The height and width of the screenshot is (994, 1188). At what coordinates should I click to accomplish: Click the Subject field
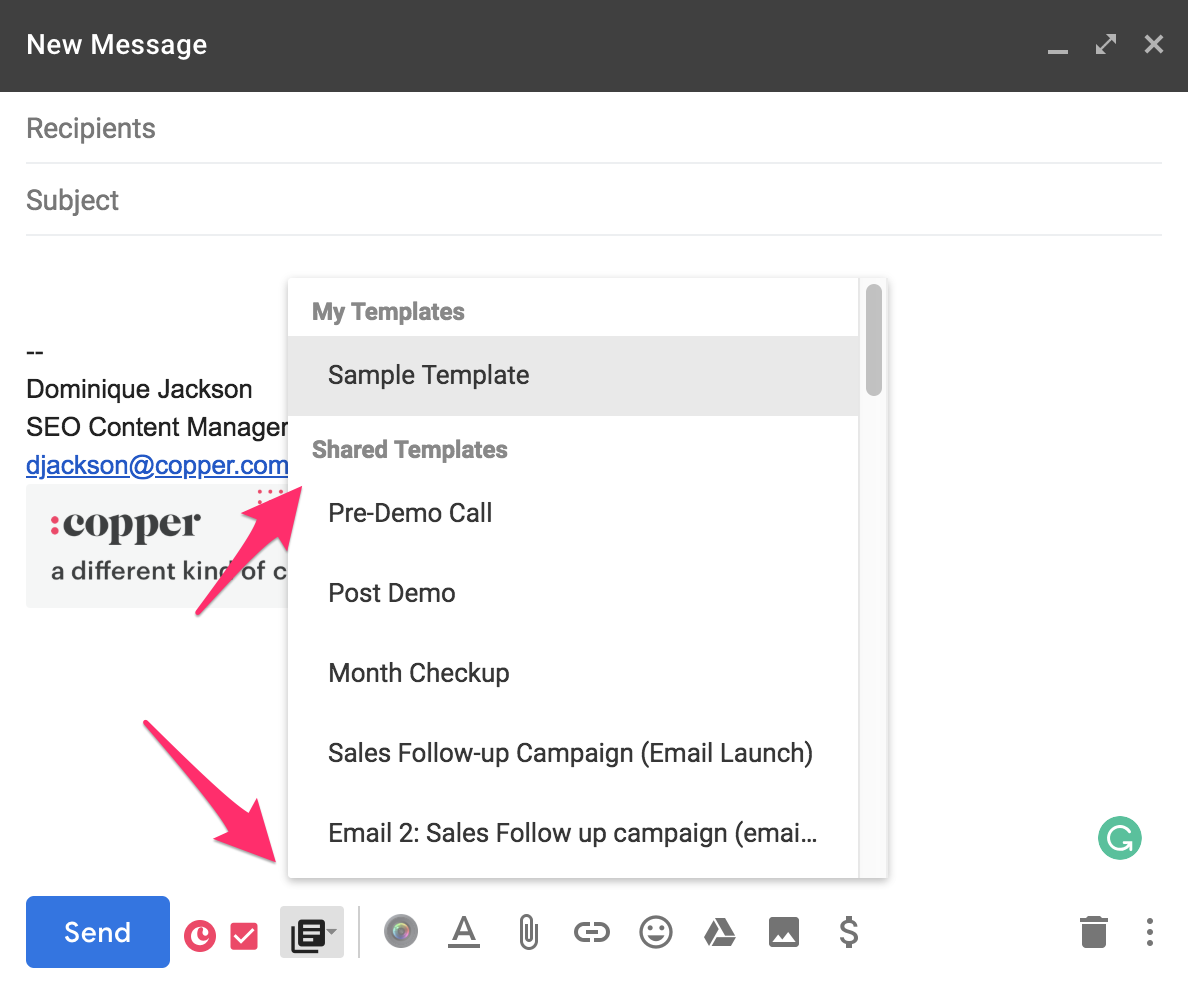click(593, 200)
